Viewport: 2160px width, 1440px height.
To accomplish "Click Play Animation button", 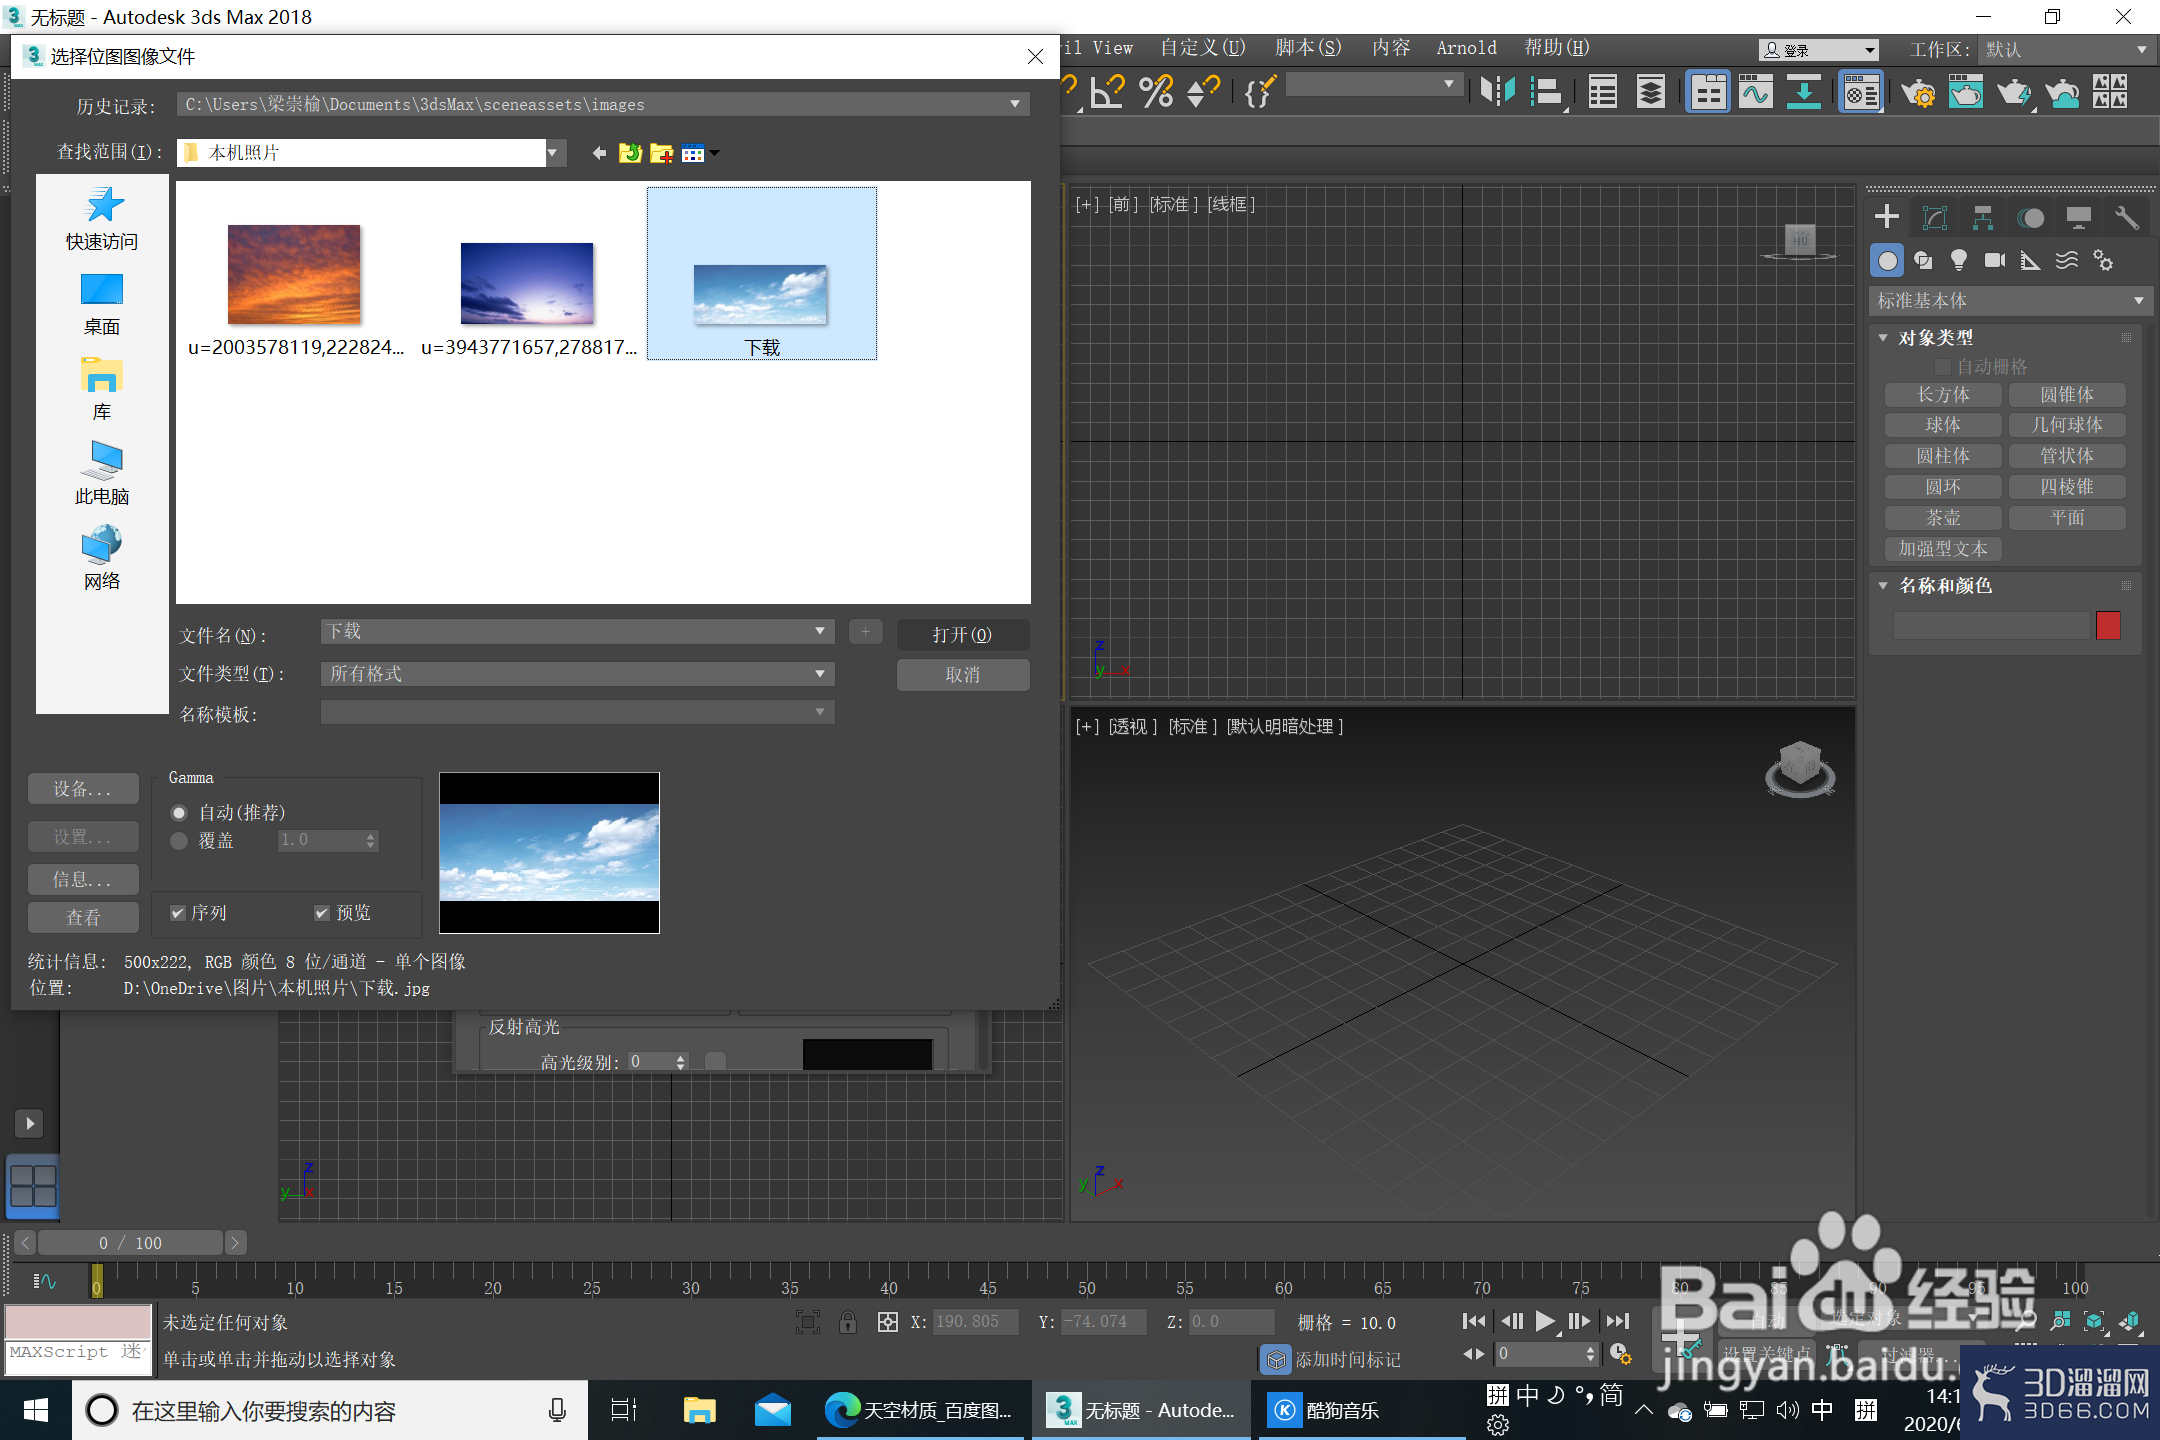I will (x=1545, y=1321).
